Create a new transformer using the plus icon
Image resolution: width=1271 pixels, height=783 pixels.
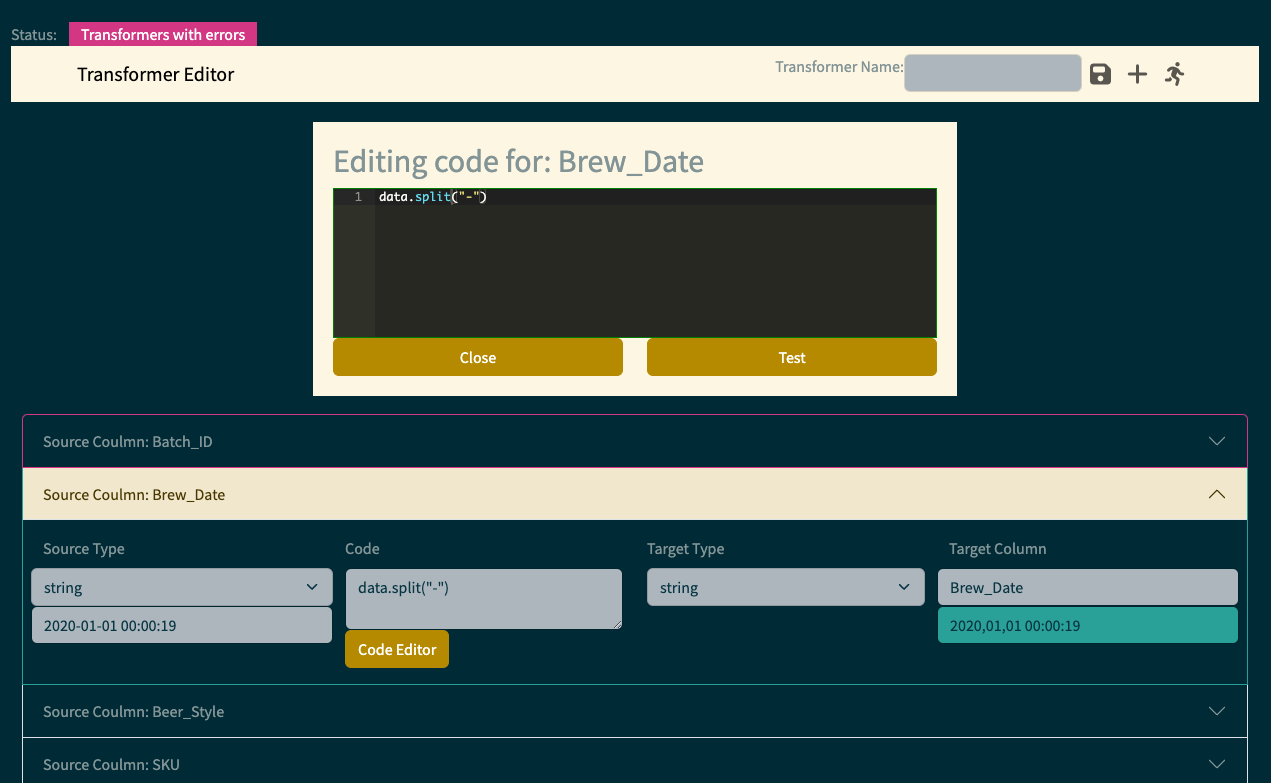tap(1137, 73)
